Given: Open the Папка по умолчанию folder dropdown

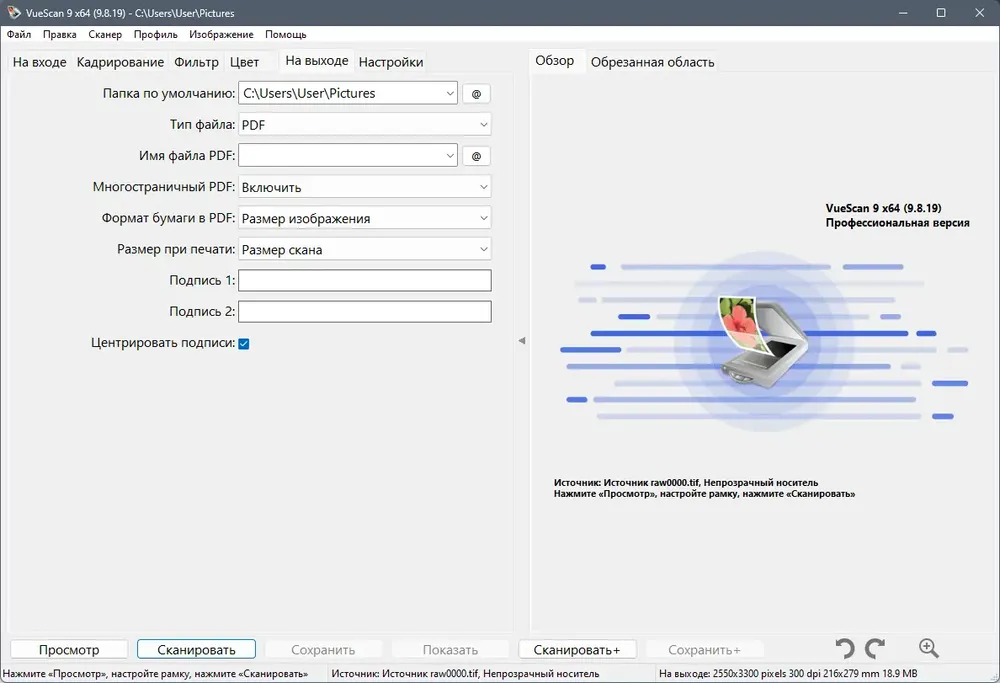Looking at the screenshot, I should pos(348,93).
